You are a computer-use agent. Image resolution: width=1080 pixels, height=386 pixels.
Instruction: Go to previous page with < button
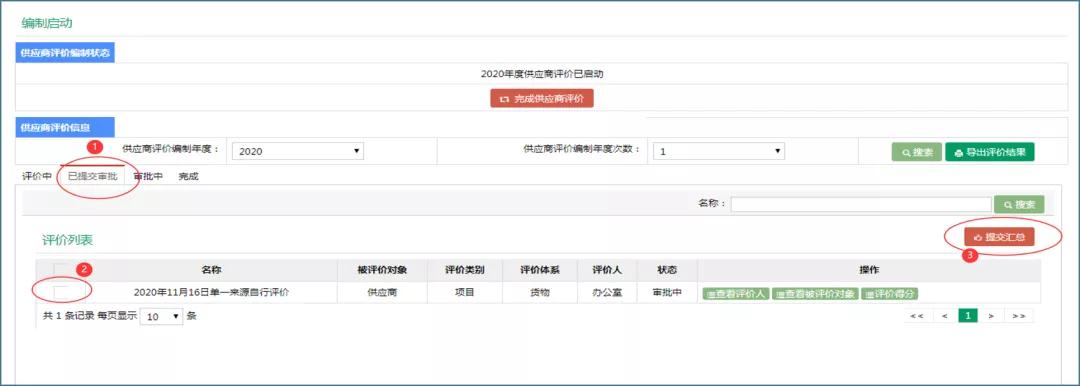pyautogui.click(x=945, y=316)
